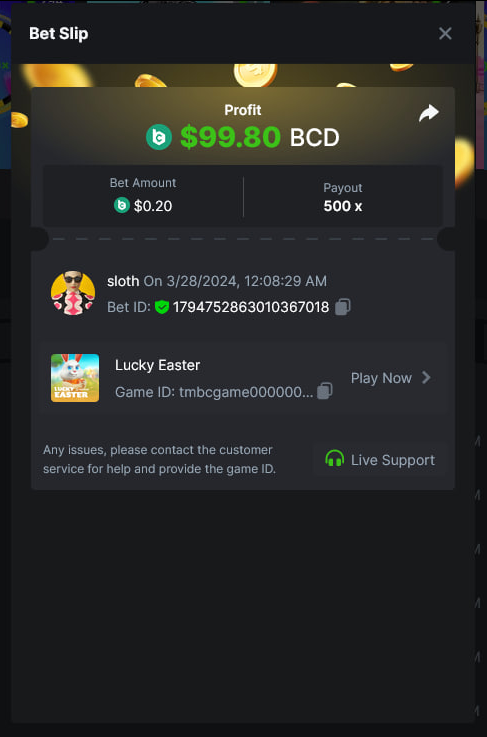Copy the Bet ID number
The height and width of the screenshot is (737, 487).
pos(343,307)
